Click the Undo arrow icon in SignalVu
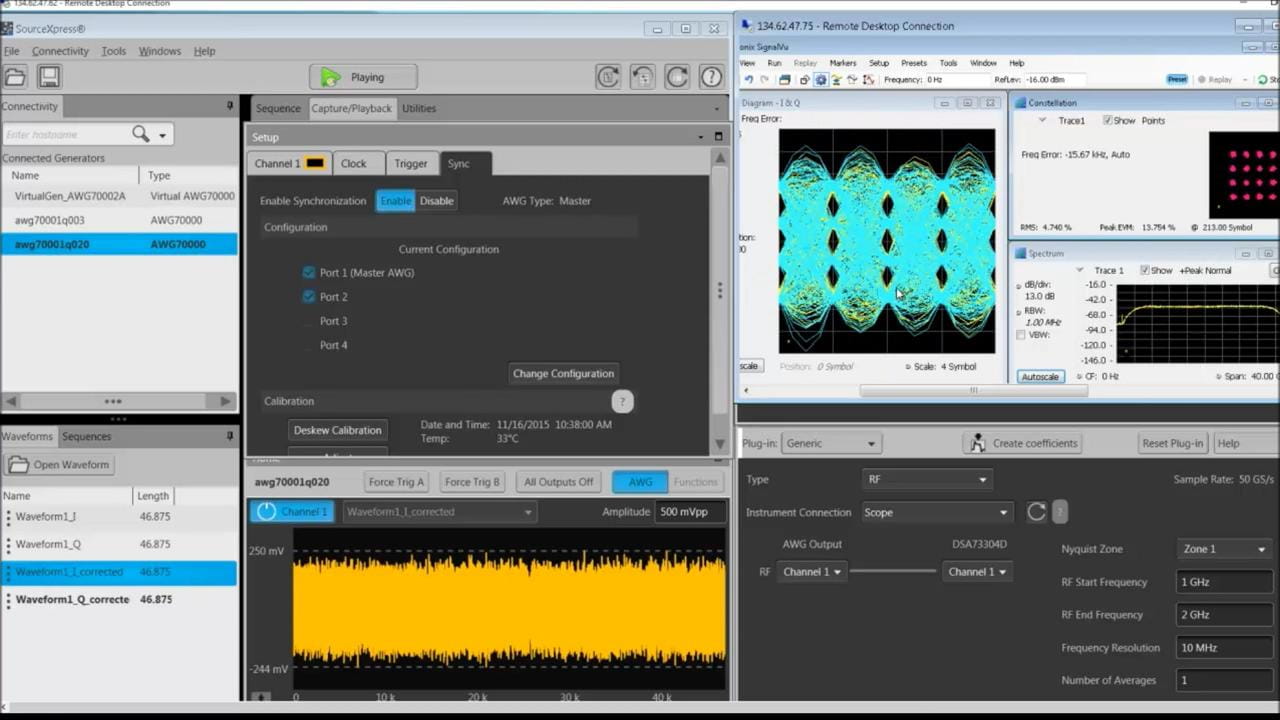The image size is (1280, 720). click(x=749, y=79)
